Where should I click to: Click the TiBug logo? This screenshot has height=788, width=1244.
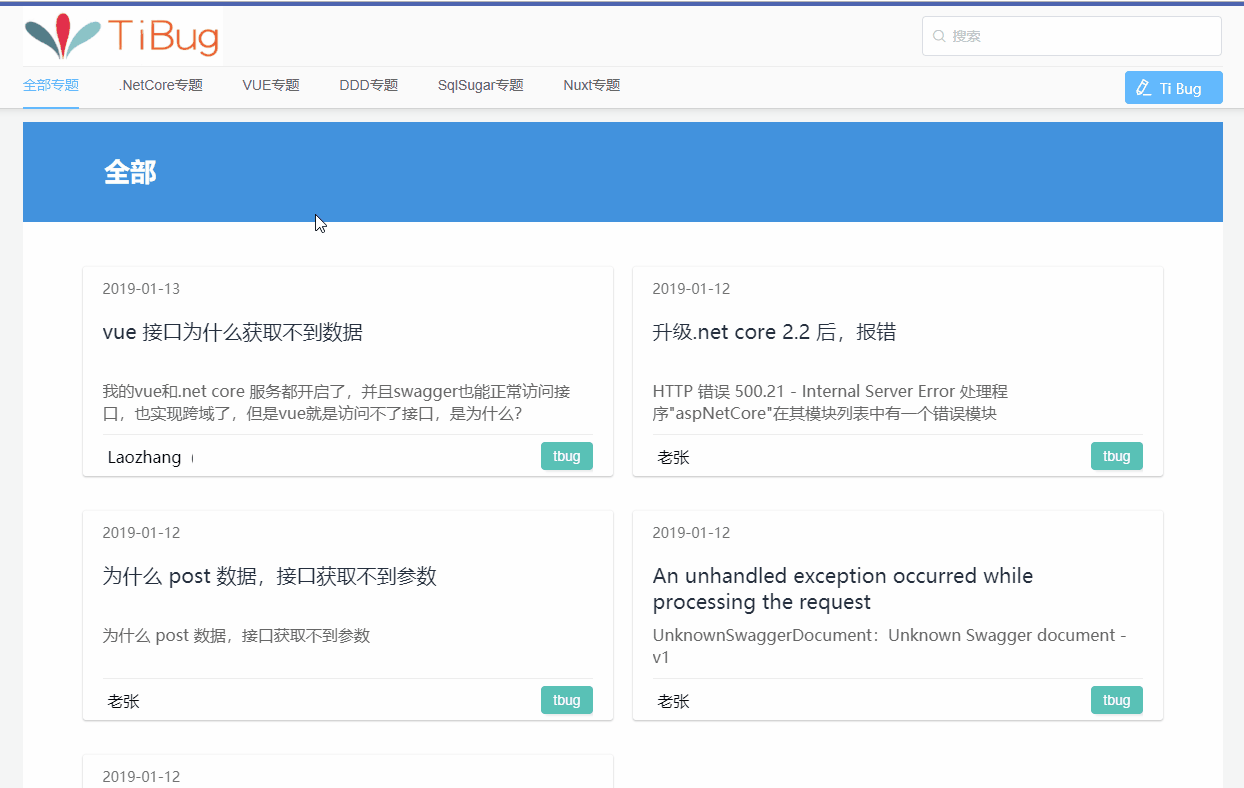pyautogui.click(x=121, y=36)
